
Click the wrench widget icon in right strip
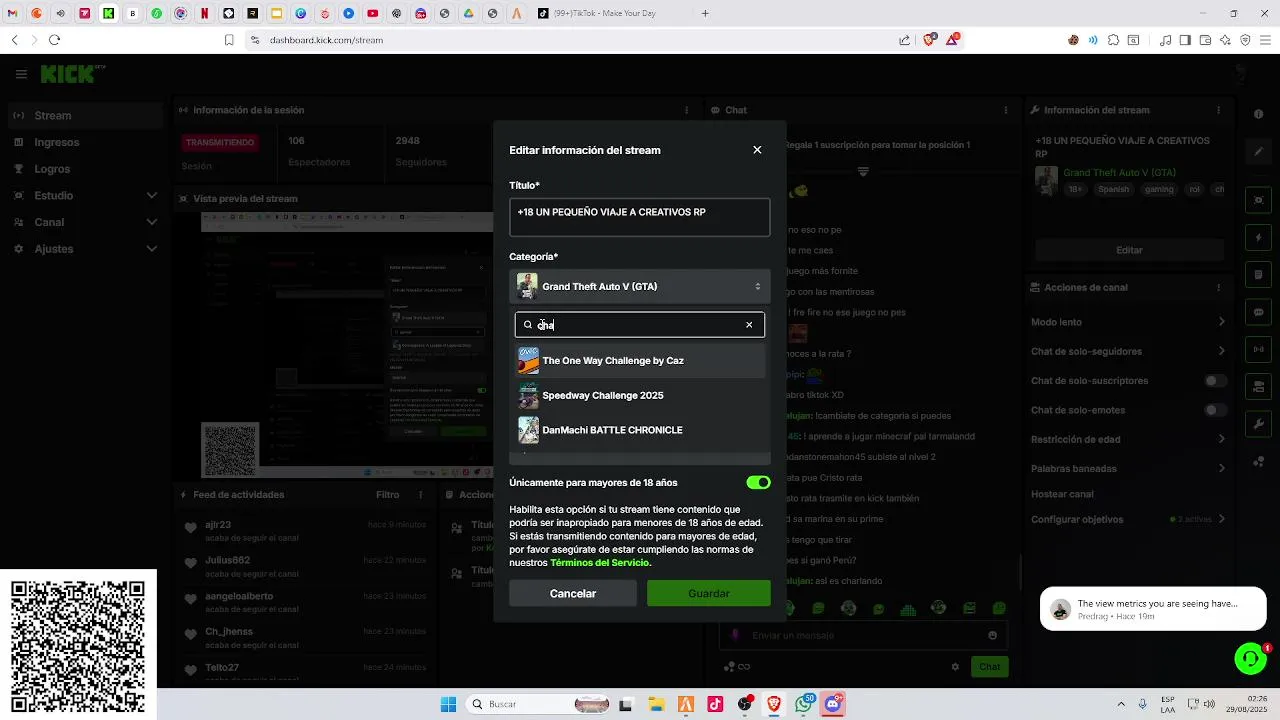(x=1259, y=424)
